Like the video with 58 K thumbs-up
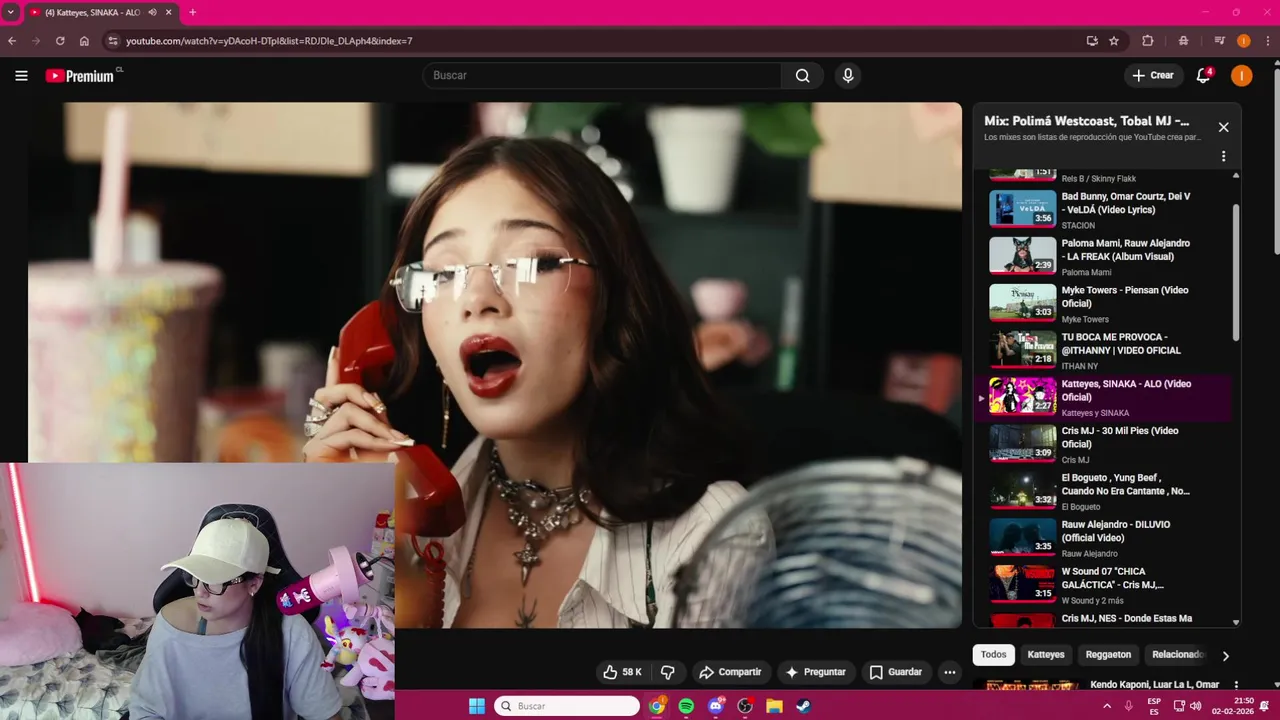1280x720 pixels. tap(621, 672)
